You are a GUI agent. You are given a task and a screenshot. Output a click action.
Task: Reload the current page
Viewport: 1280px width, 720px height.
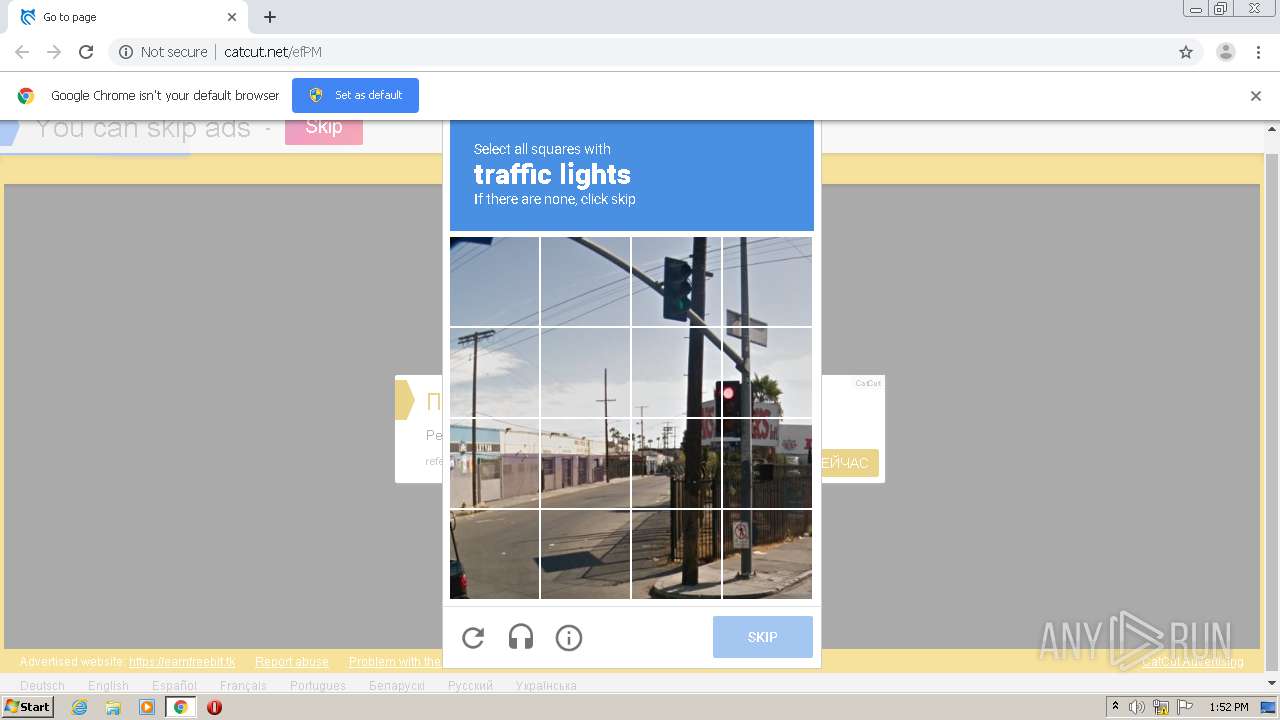point(86,52)
